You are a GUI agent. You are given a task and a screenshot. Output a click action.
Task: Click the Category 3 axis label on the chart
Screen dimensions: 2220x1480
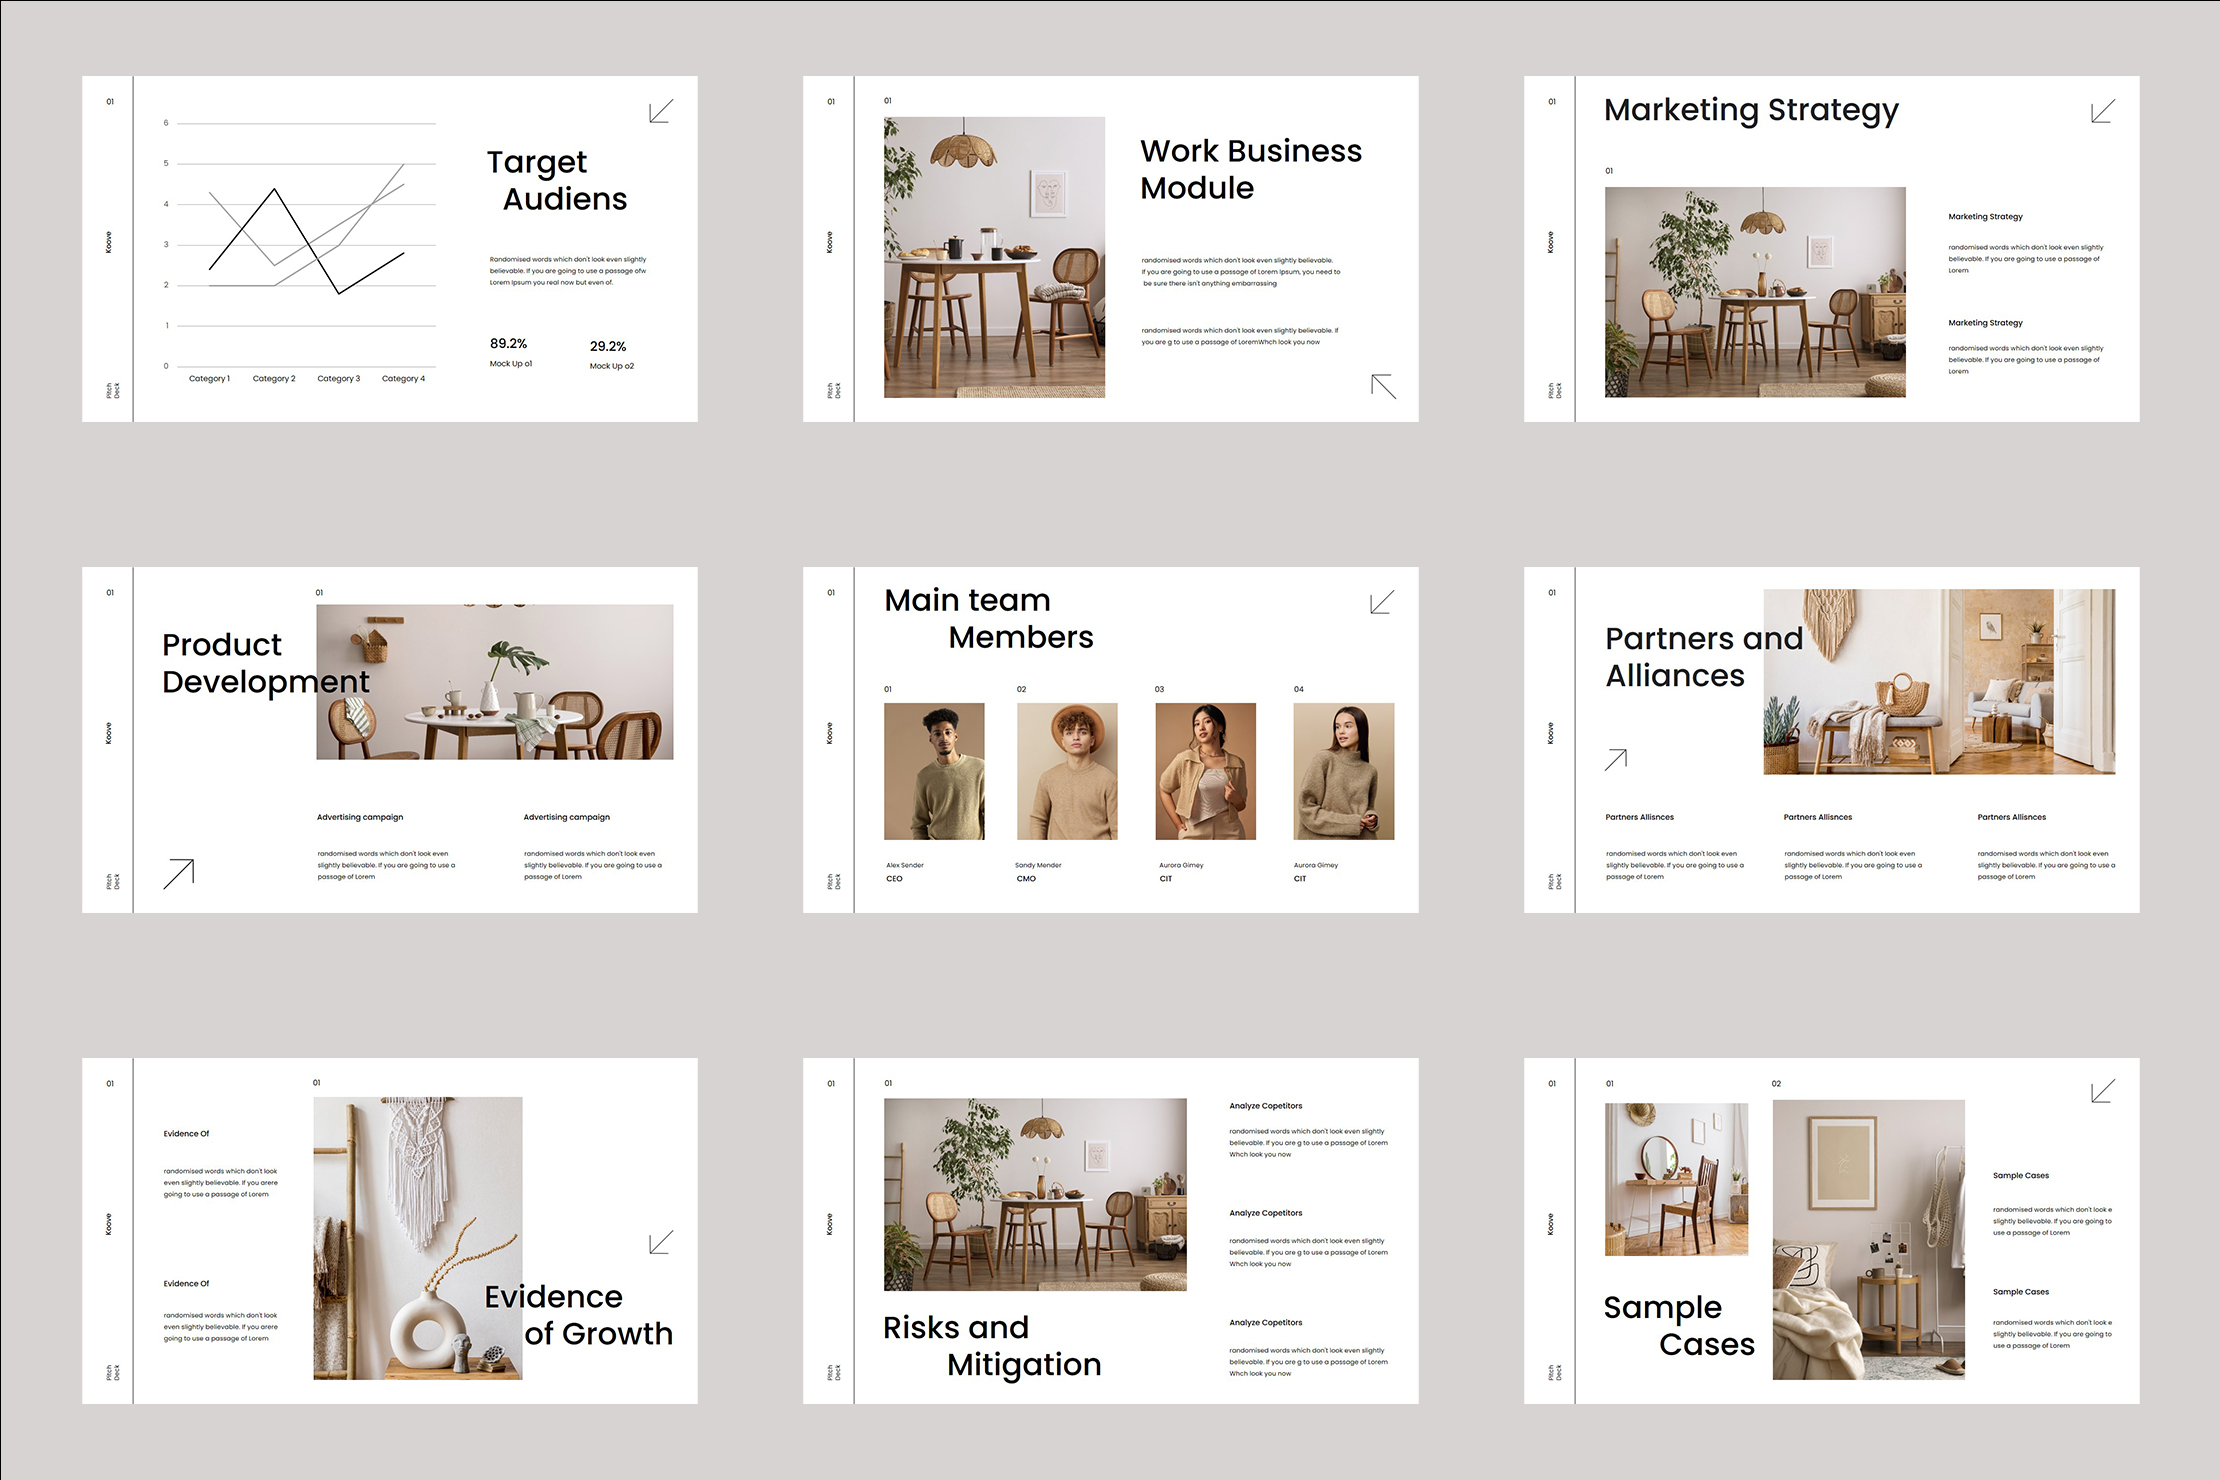pyautogui.click(x=339, y=378)
